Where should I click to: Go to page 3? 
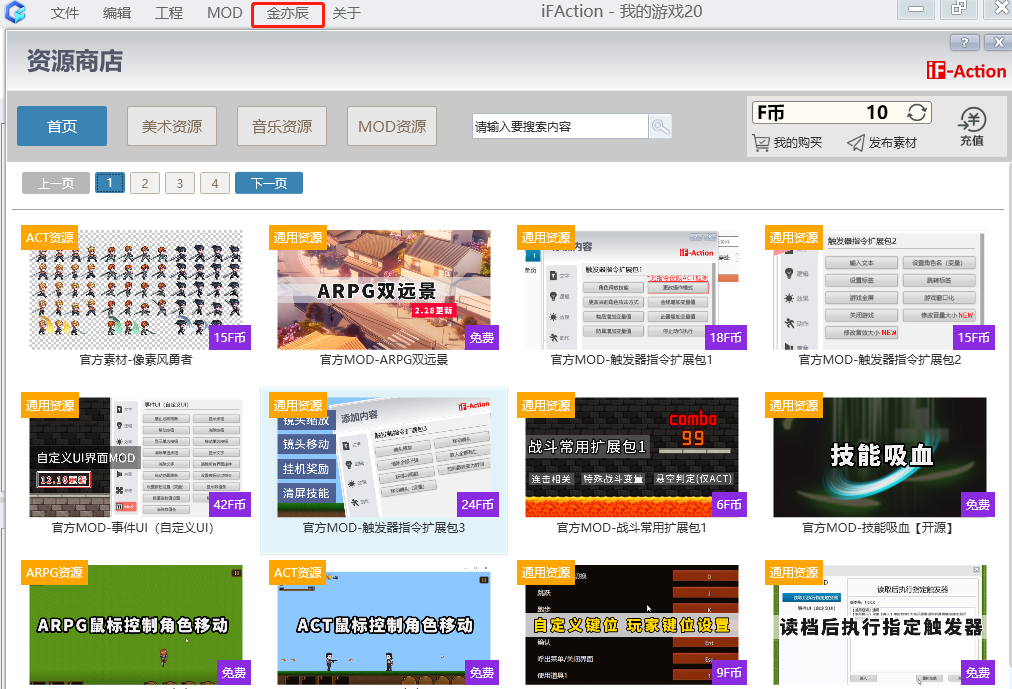(x=179, y=183)
